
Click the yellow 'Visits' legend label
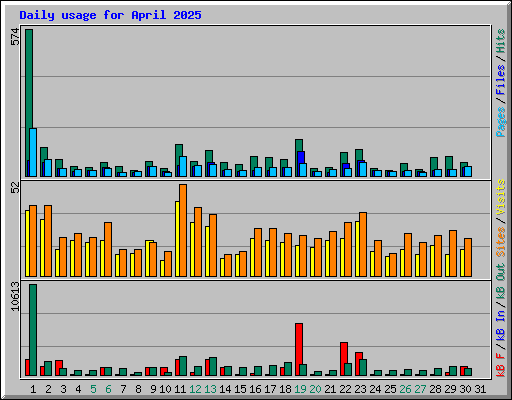pyautogui.click(x=500, y=198)
